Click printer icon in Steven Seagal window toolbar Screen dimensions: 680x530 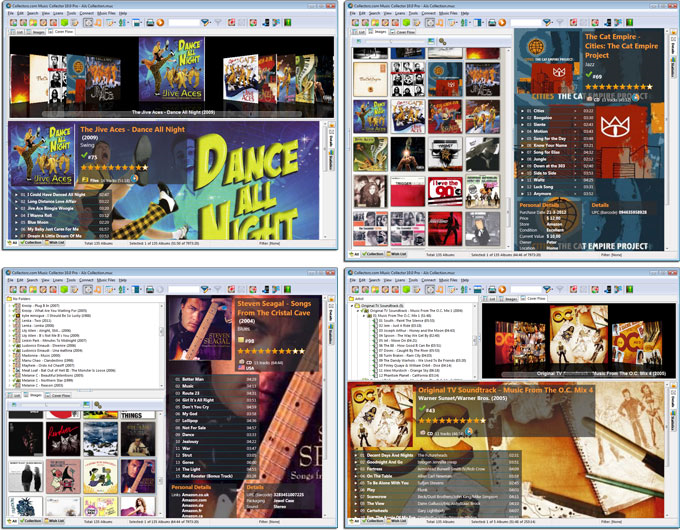coord(150,289)
